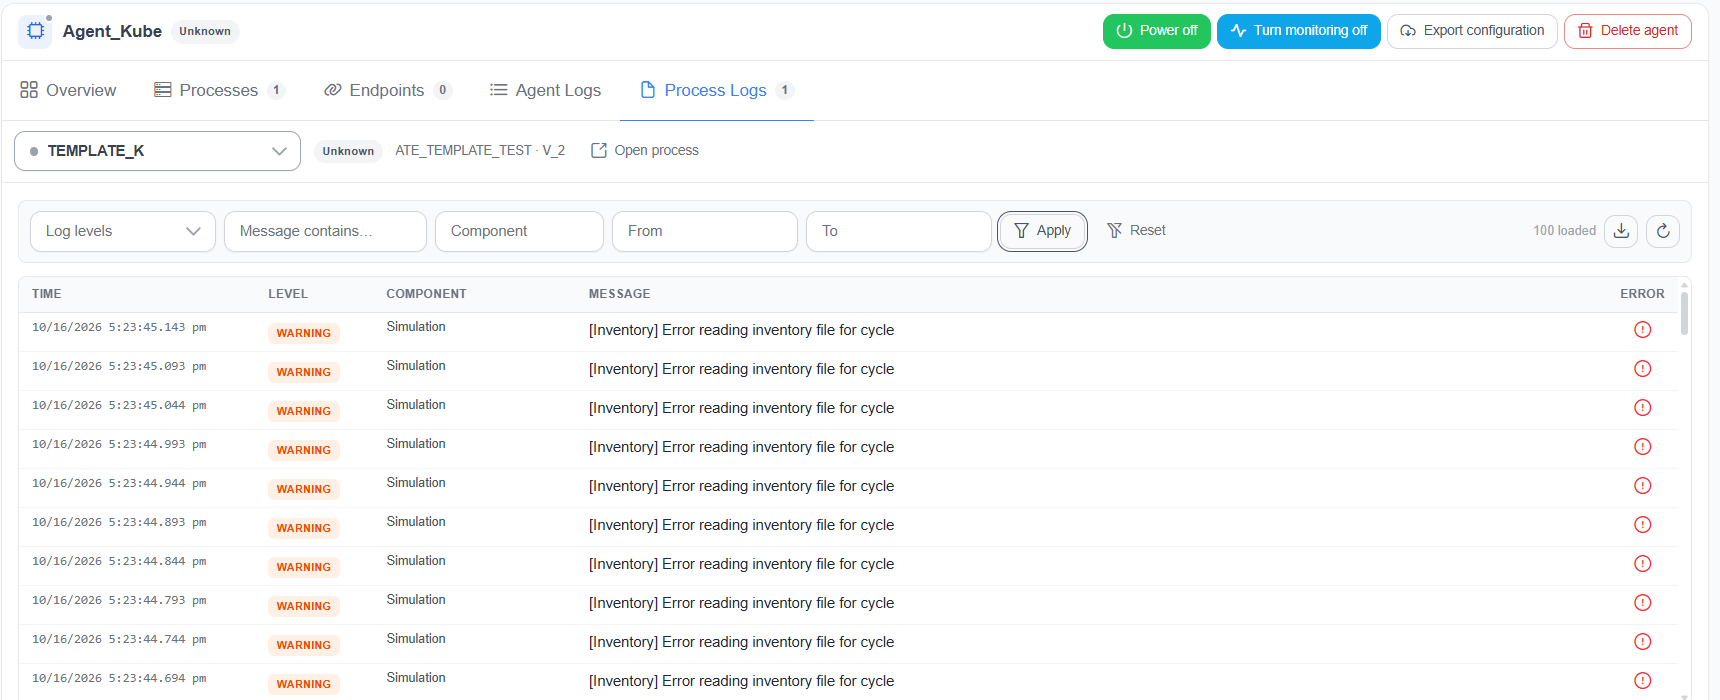Click timestamp 10/16/2026 5:23:45.044 pm
Viewport: 1720px width, 700px height.
(x=119, y=405)
